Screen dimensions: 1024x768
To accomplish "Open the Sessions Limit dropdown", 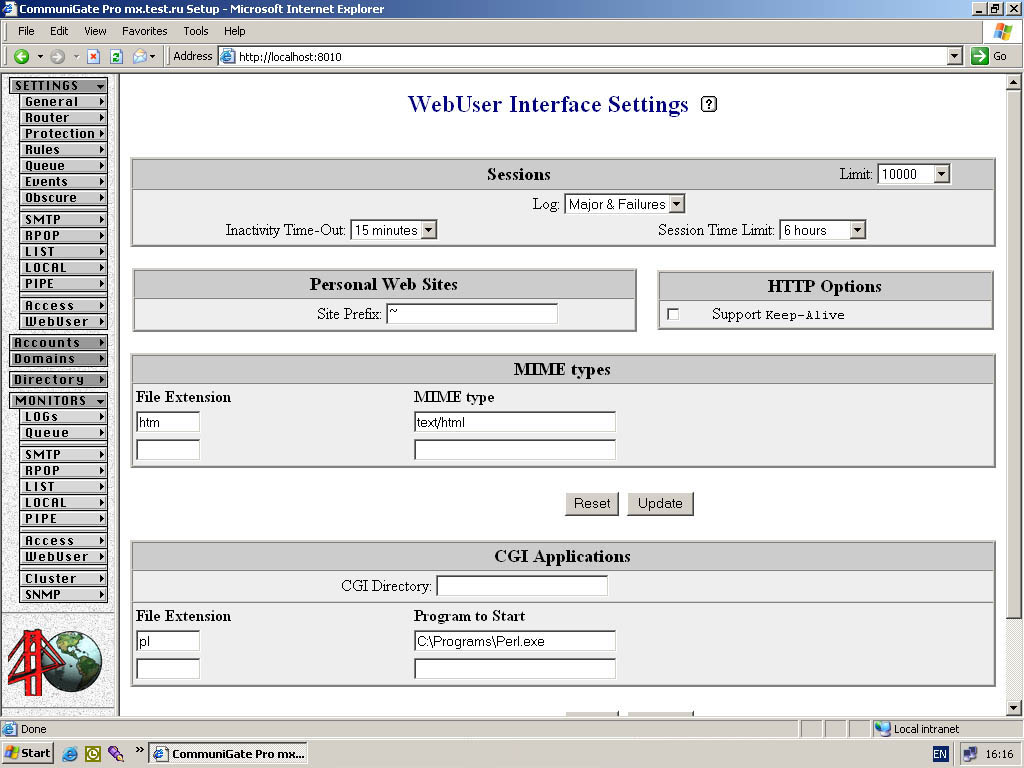I will tap(941, 174).
